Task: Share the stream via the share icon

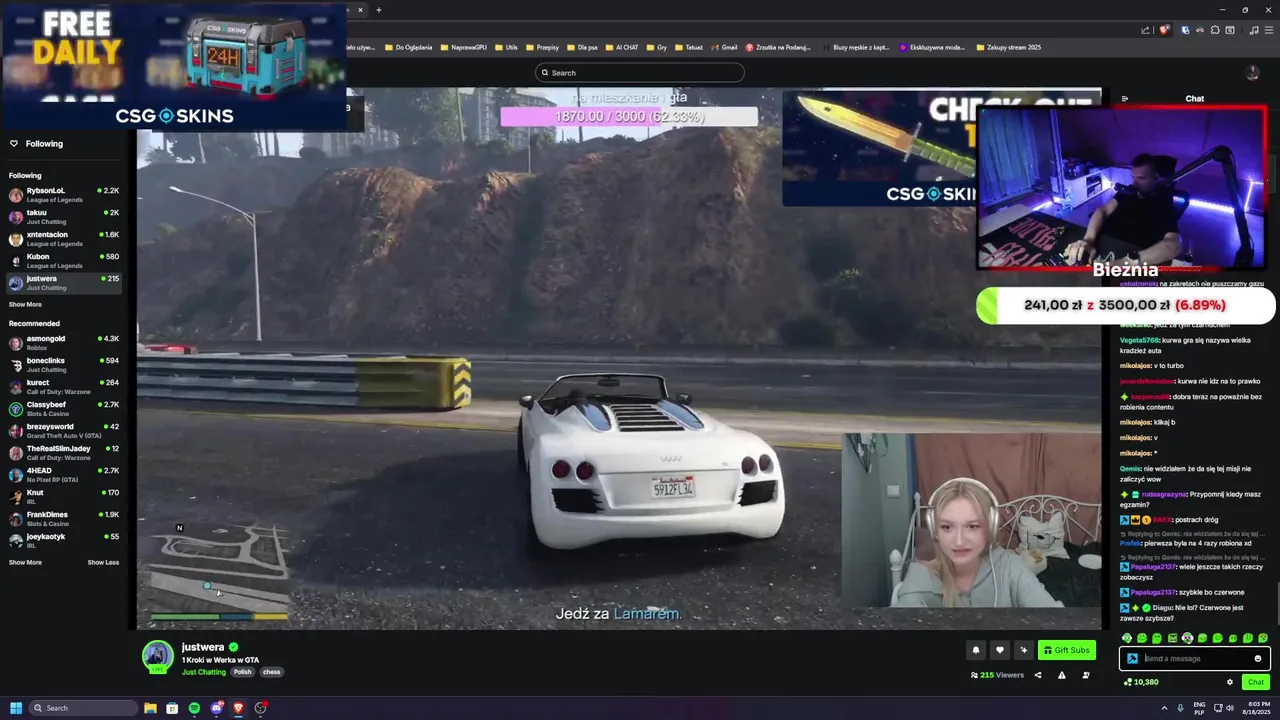Action: [x=1037, y=675]
